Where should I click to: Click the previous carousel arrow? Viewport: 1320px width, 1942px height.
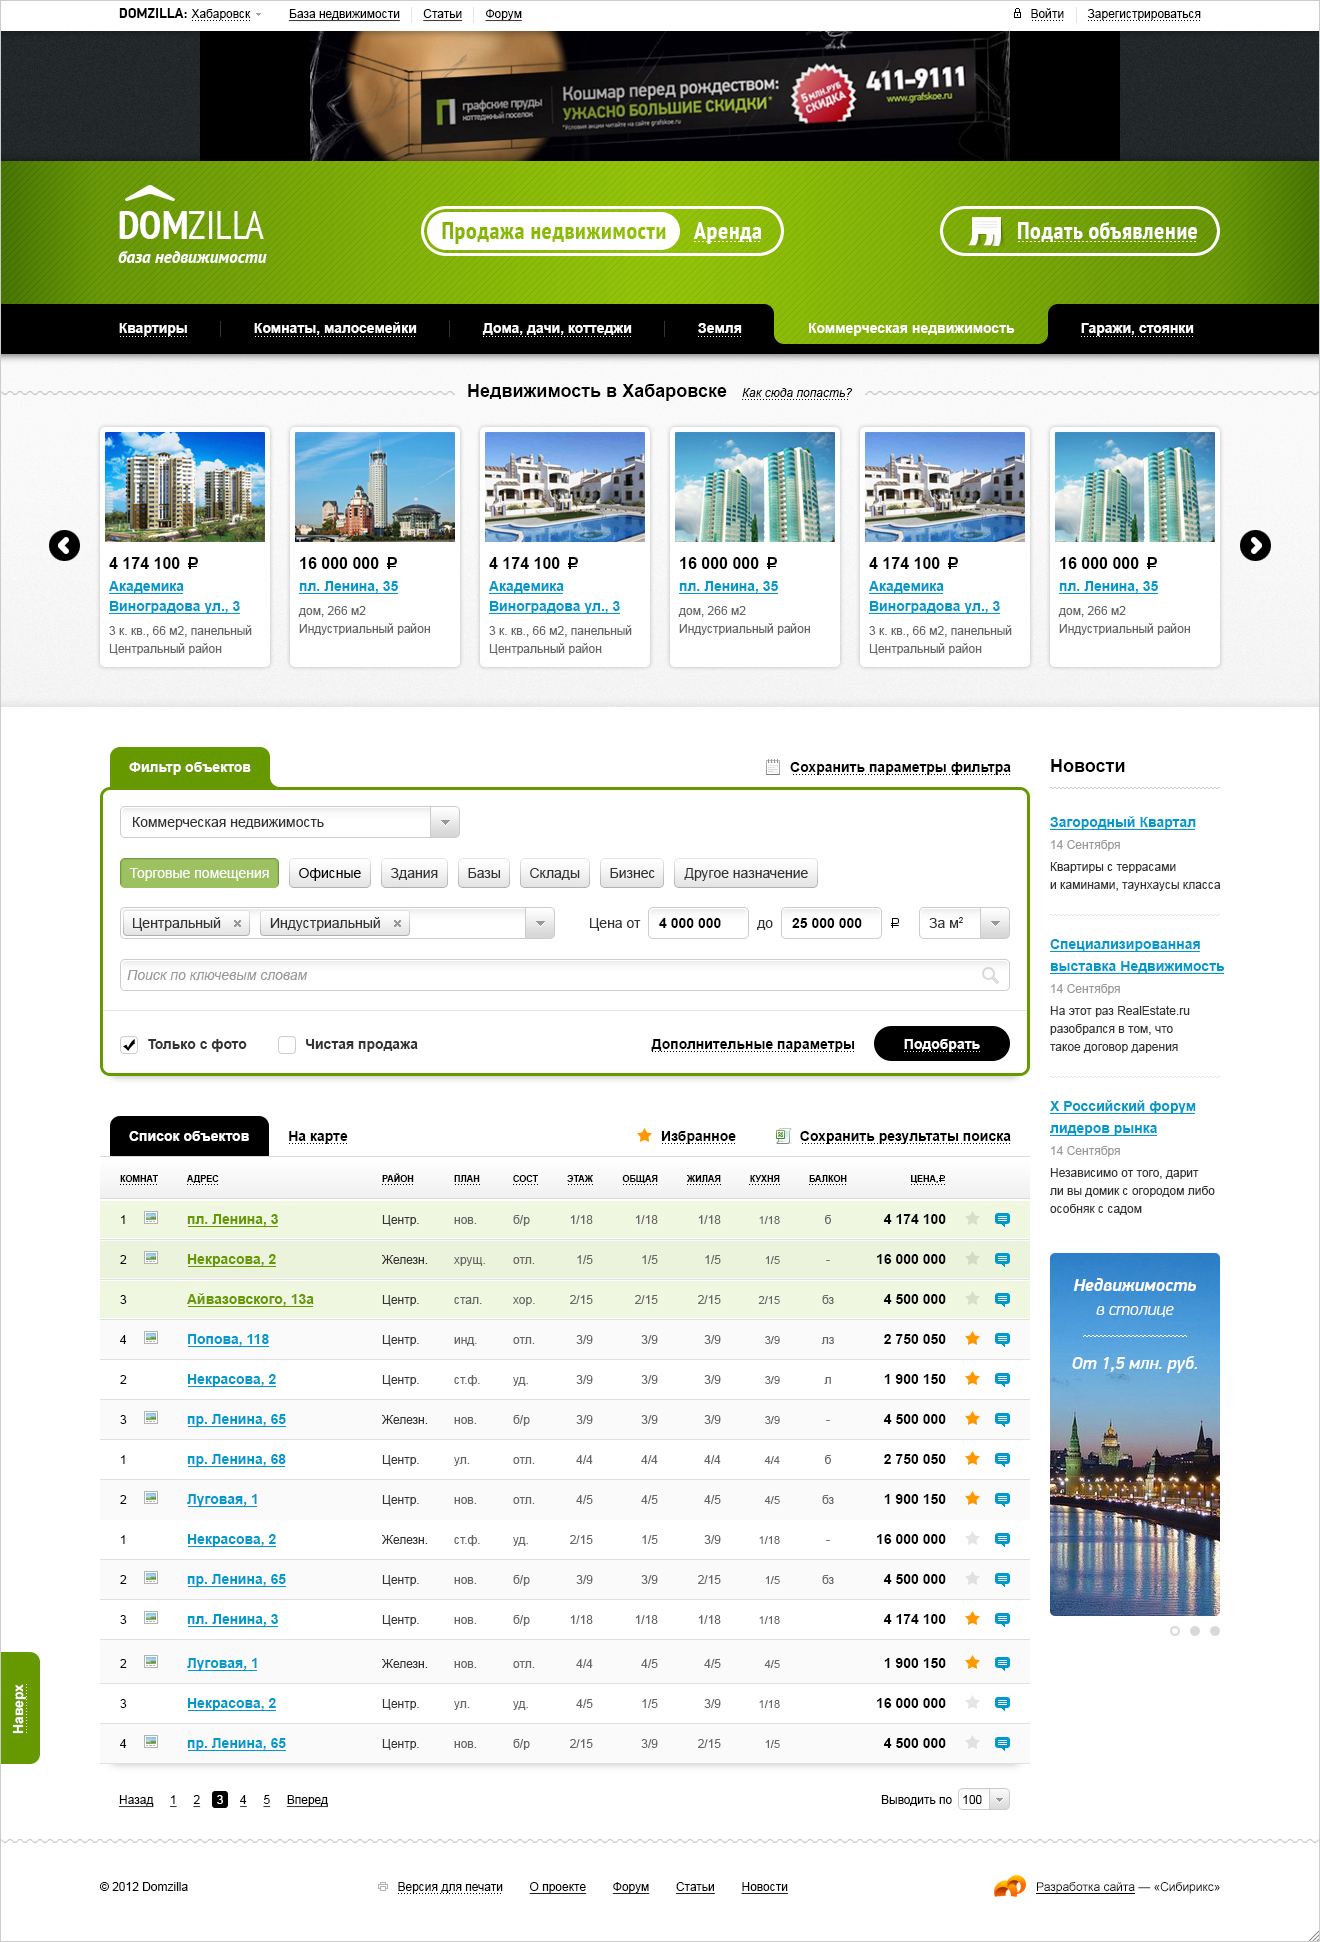pos(65,545)
